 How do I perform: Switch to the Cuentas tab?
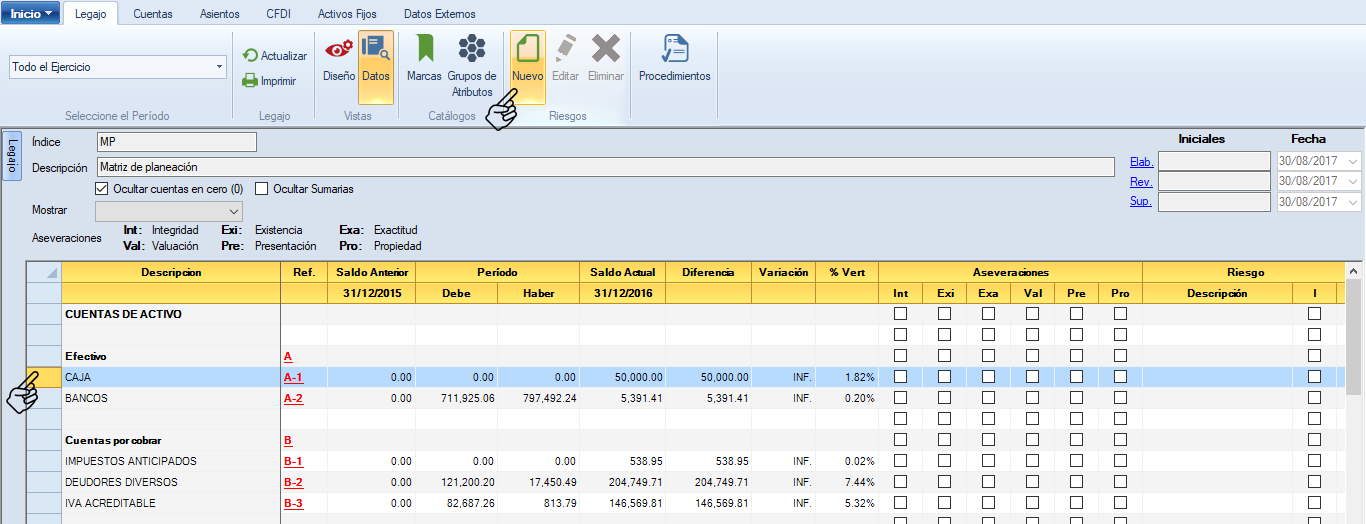[153, 14]
